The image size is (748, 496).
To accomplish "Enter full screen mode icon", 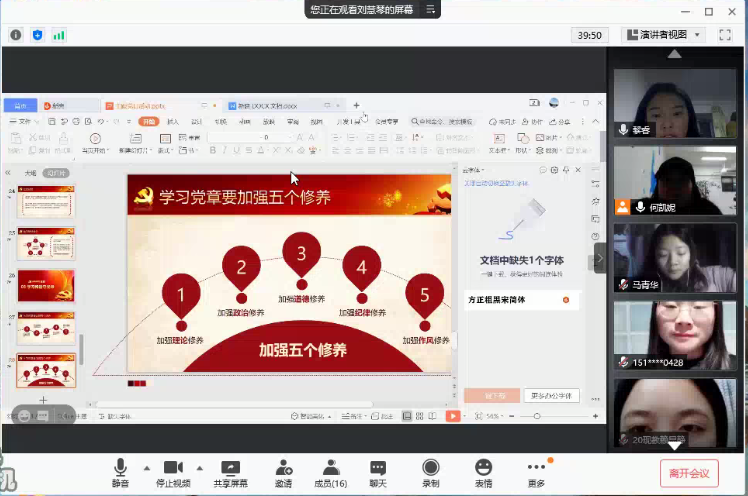I will coord(727,34).
